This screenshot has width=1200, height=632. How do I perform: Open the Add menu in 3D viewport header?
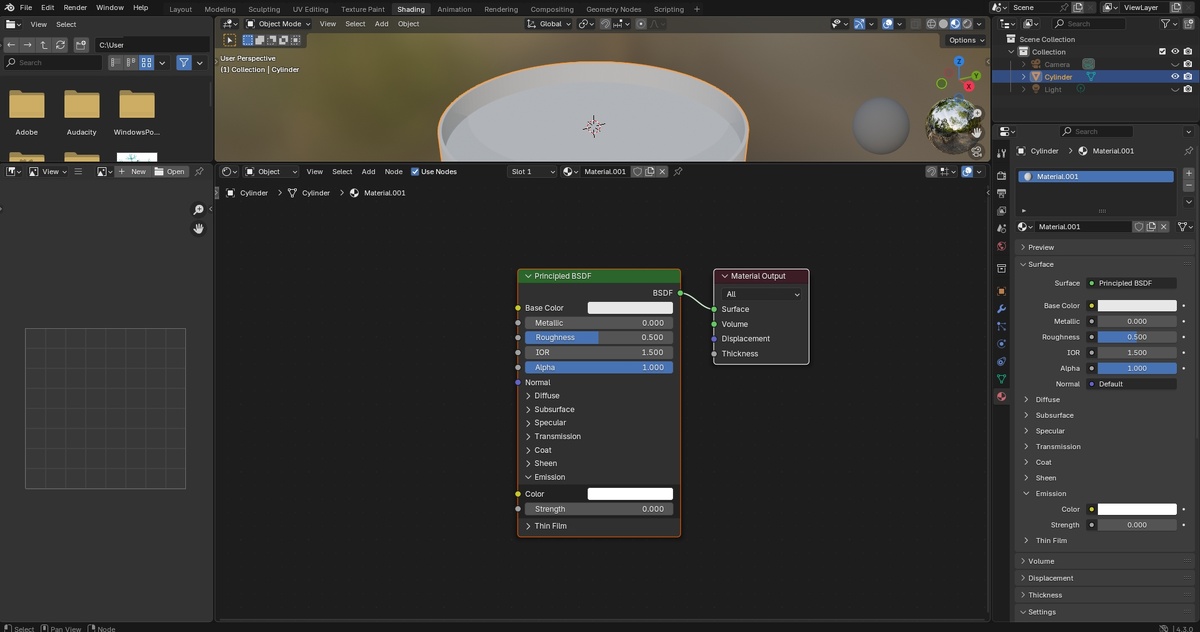pyautogui.click(x=381, y=24)
